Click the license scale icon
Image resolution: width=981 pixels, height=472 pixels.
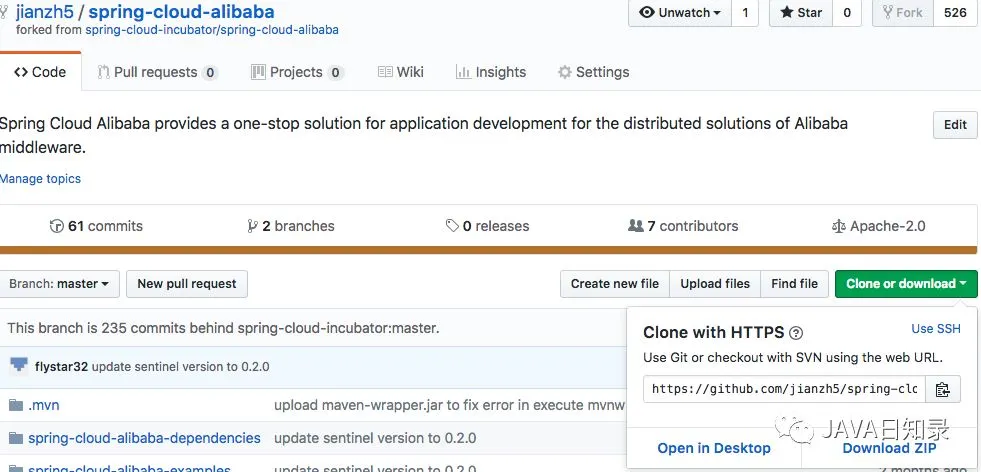point(838,226)
